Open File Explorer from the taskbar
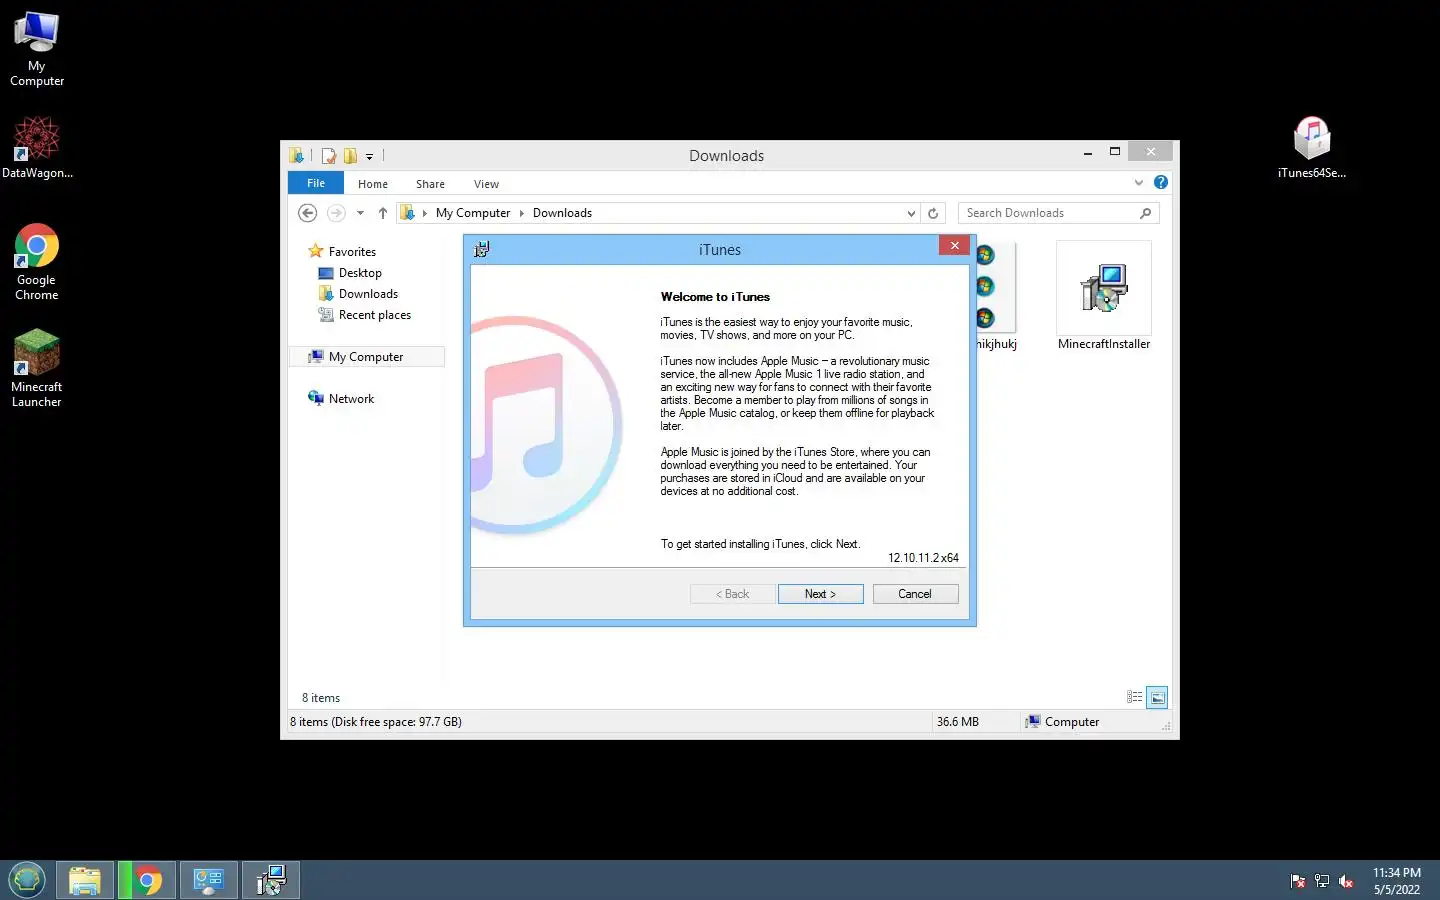 85,880
